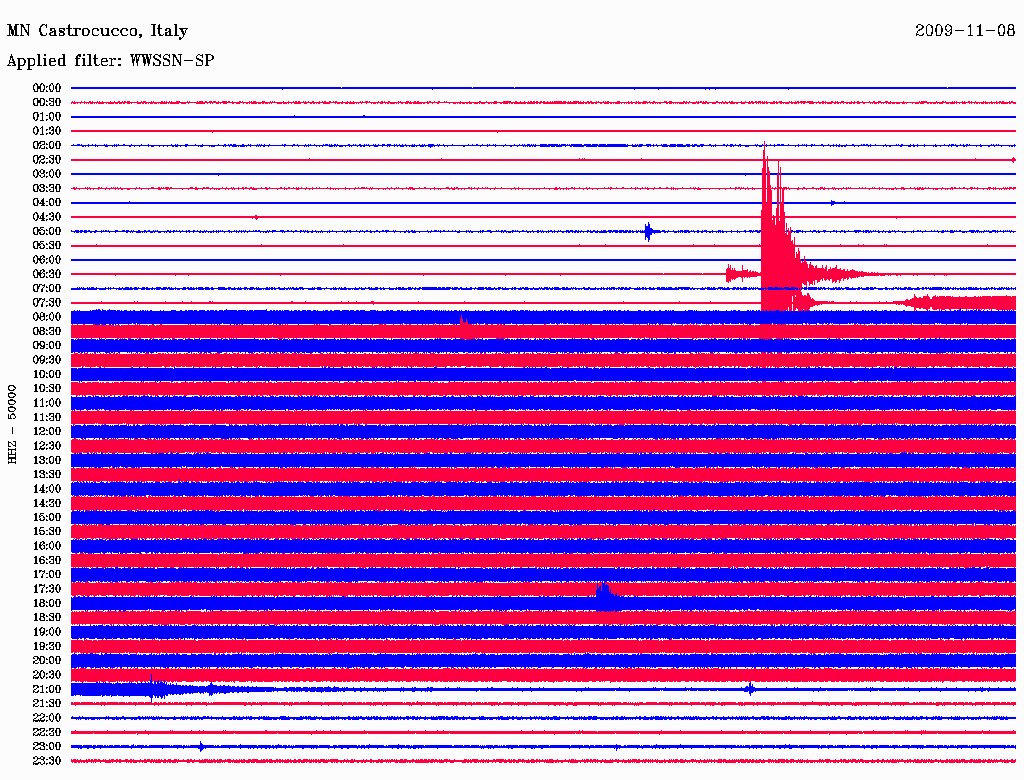Select the 22:30 time label
1024x780 pixels.
pyautogui.click(x=47, y=732)
